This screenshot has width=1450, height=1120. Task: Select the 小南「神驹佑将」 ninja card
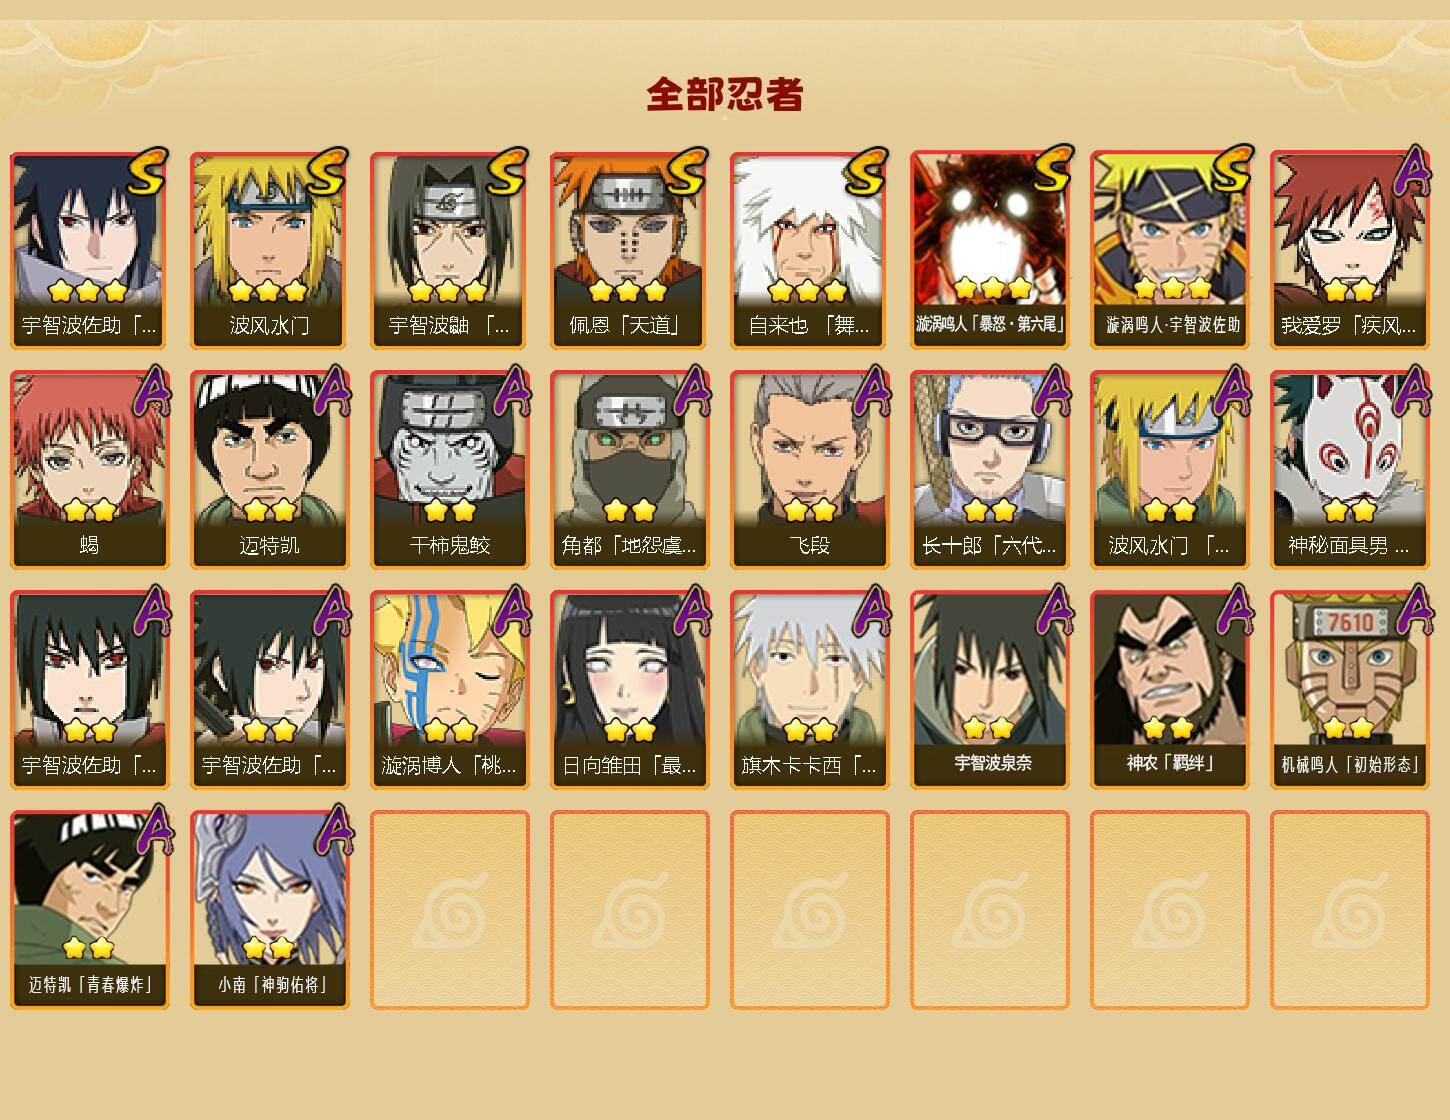pos(270,910)
